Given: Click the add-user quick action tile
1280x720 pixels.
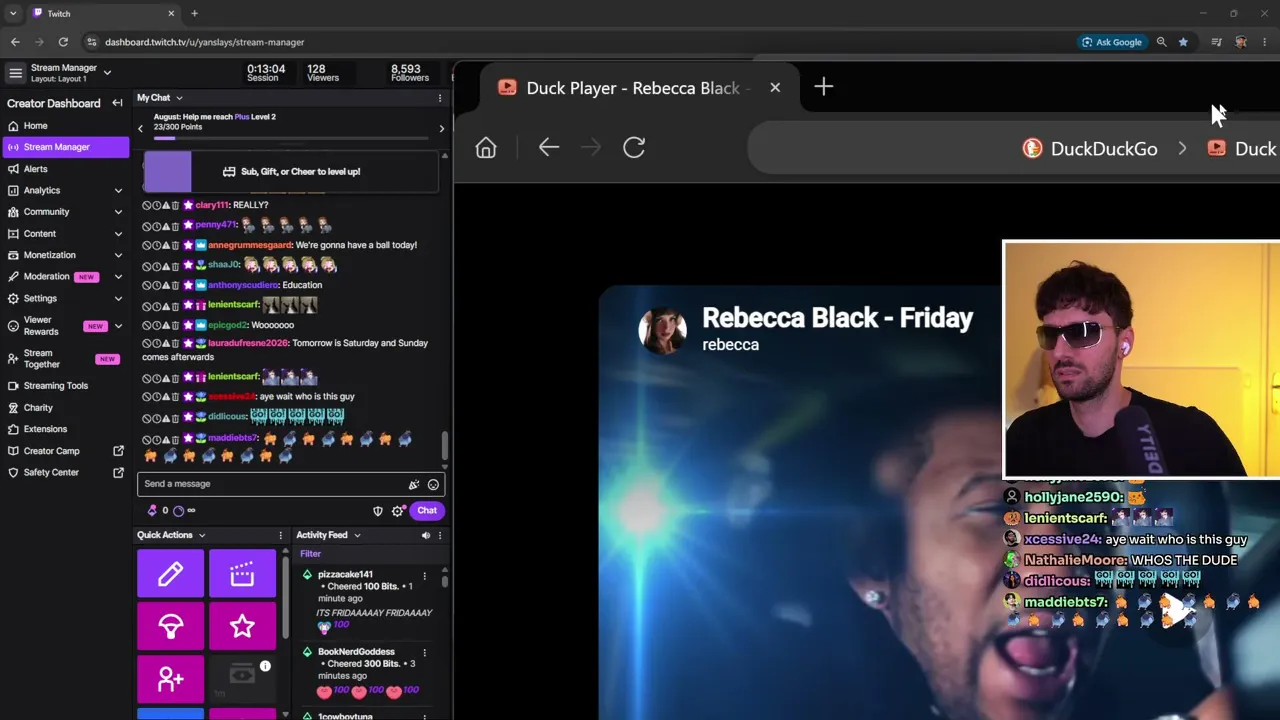Looking at the screenshot, I should click(x=171, y=680).
